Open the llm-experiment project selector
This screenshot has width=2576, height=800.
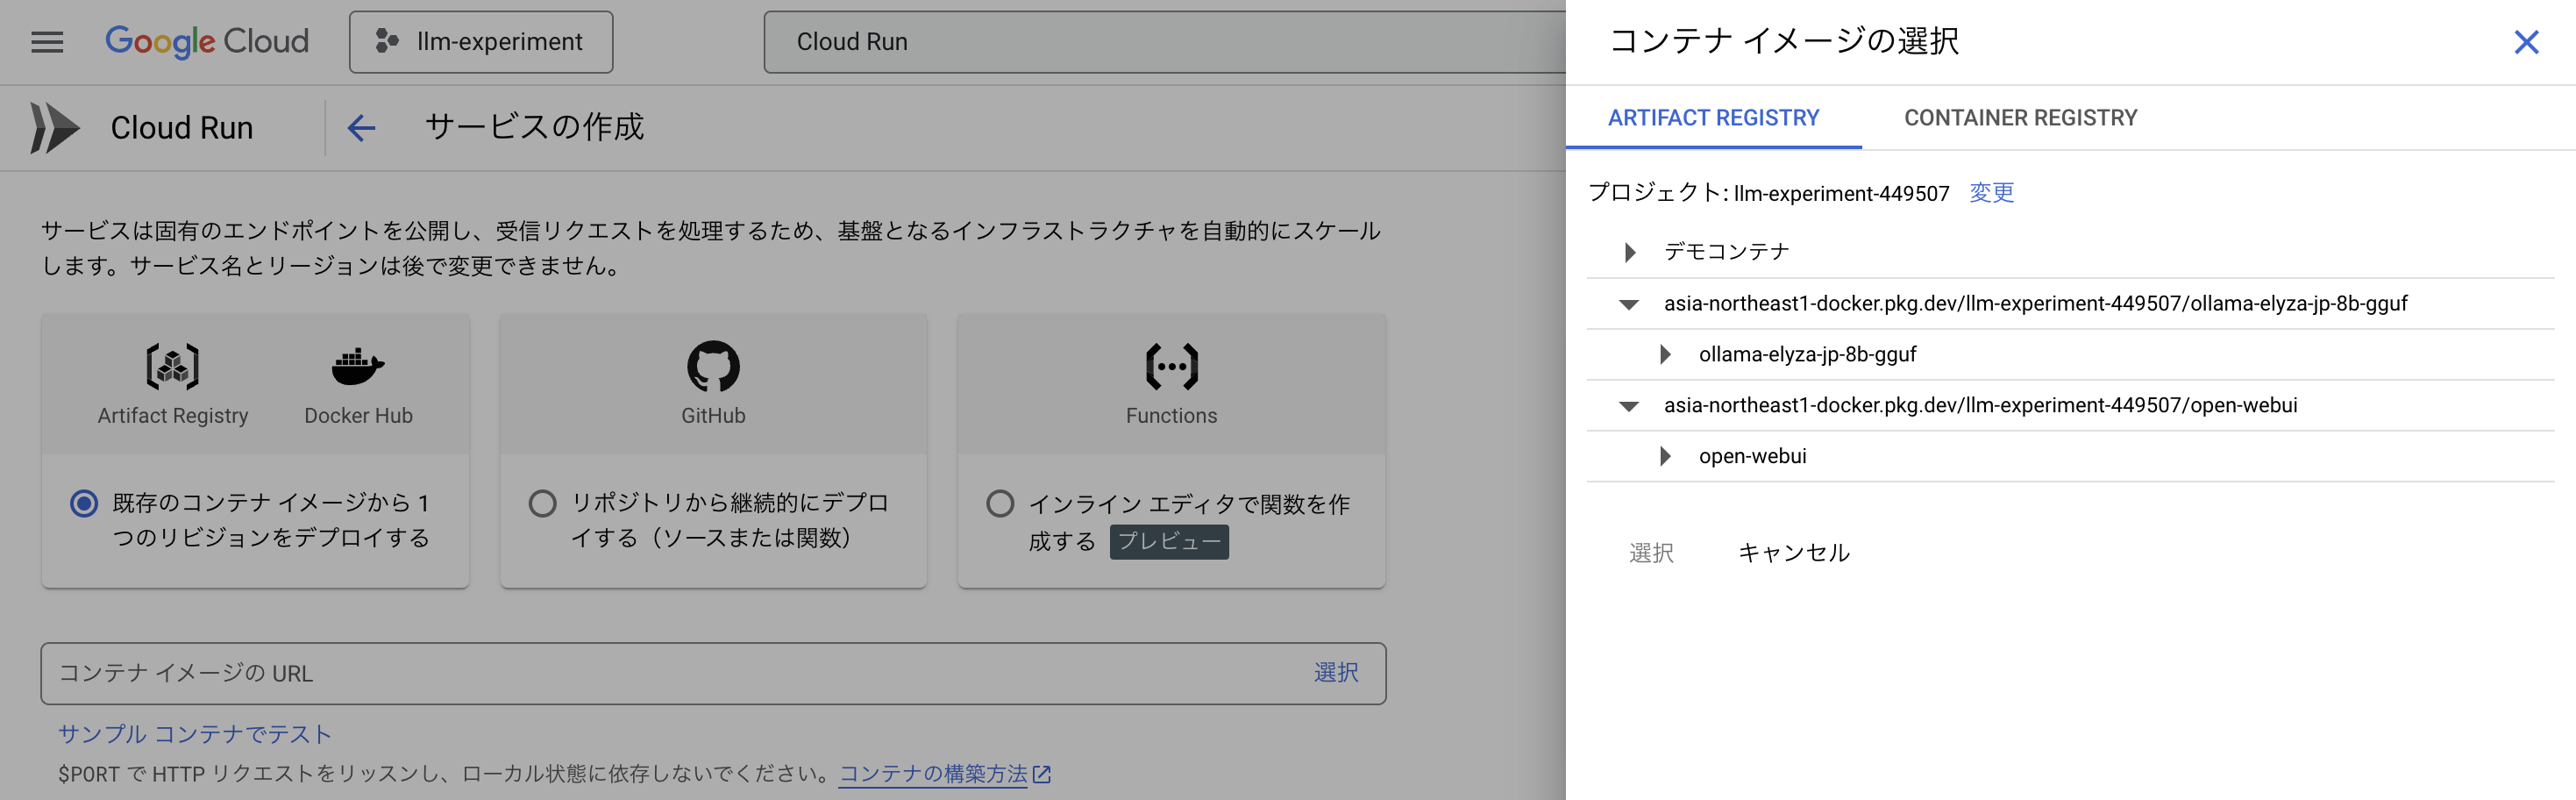[481, 42]
